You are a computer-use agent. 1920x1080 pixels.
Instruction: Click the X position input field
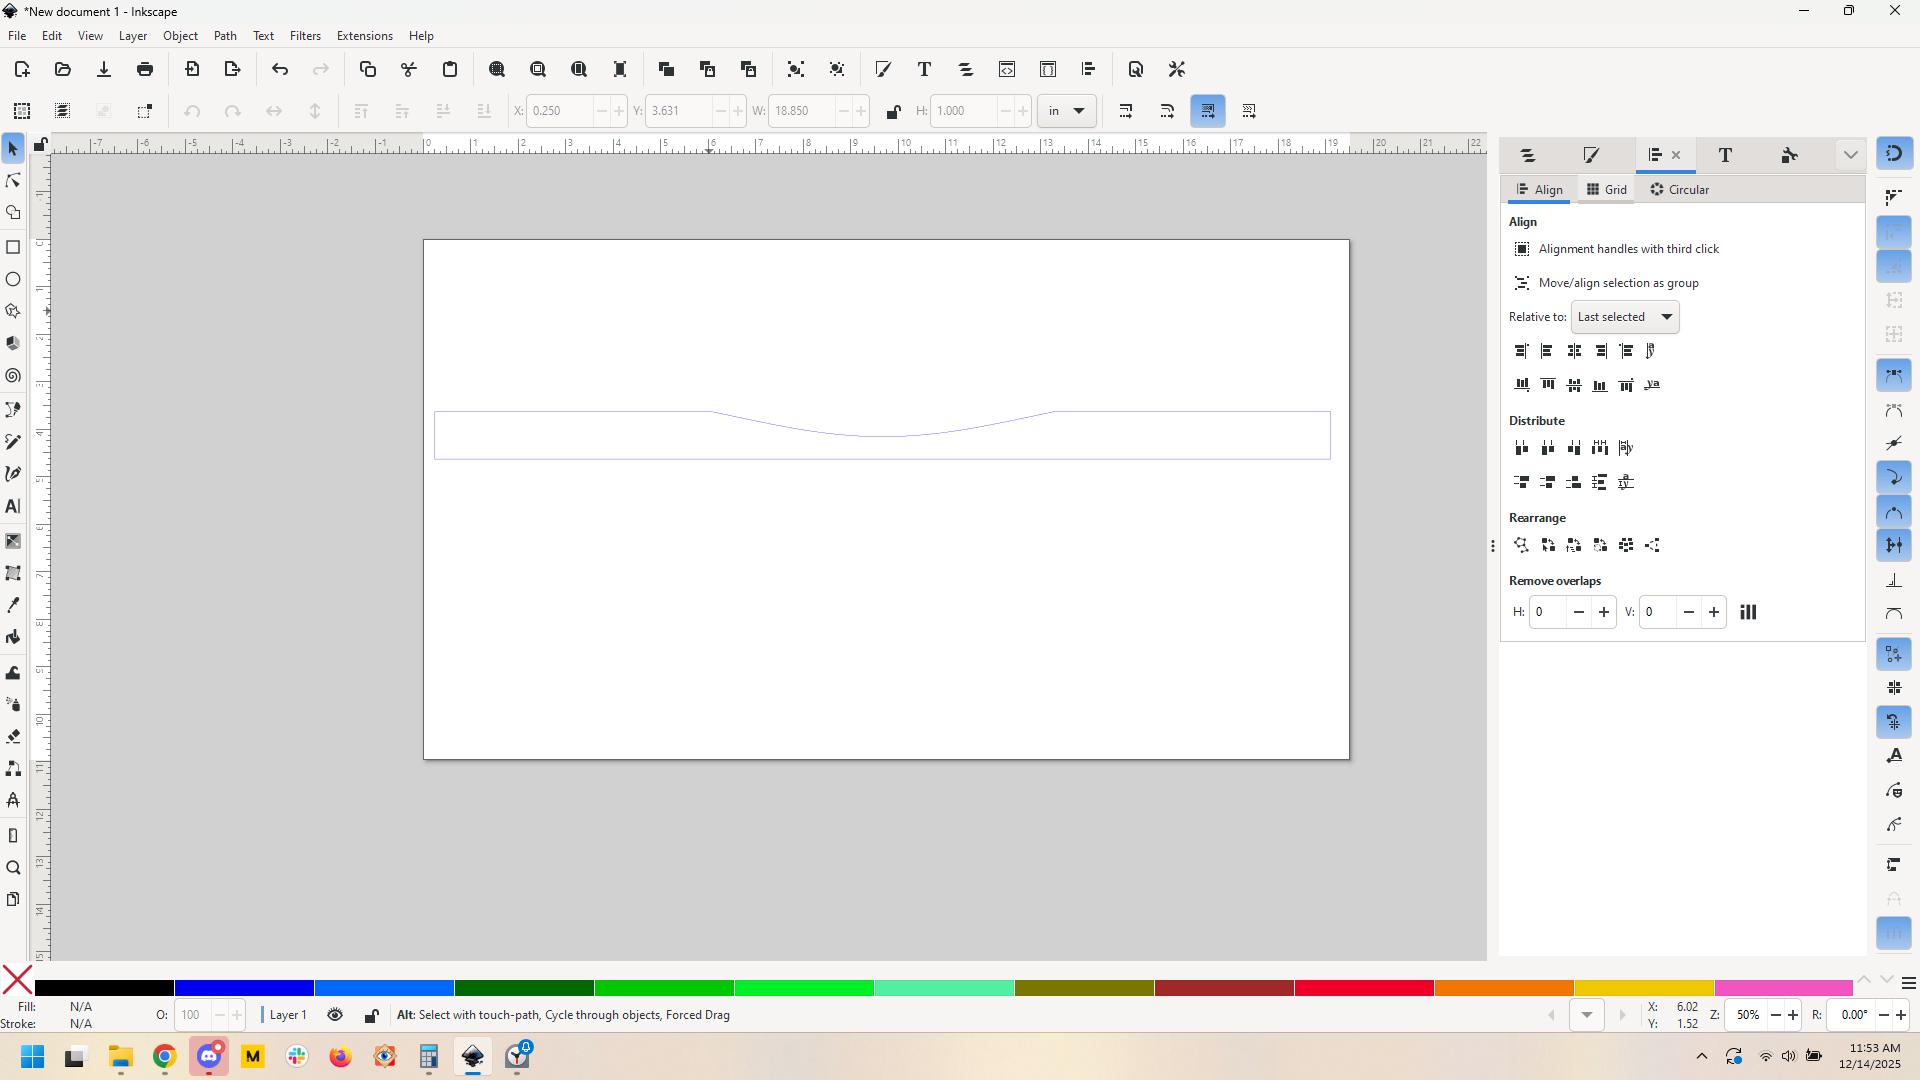pos(560,111)
